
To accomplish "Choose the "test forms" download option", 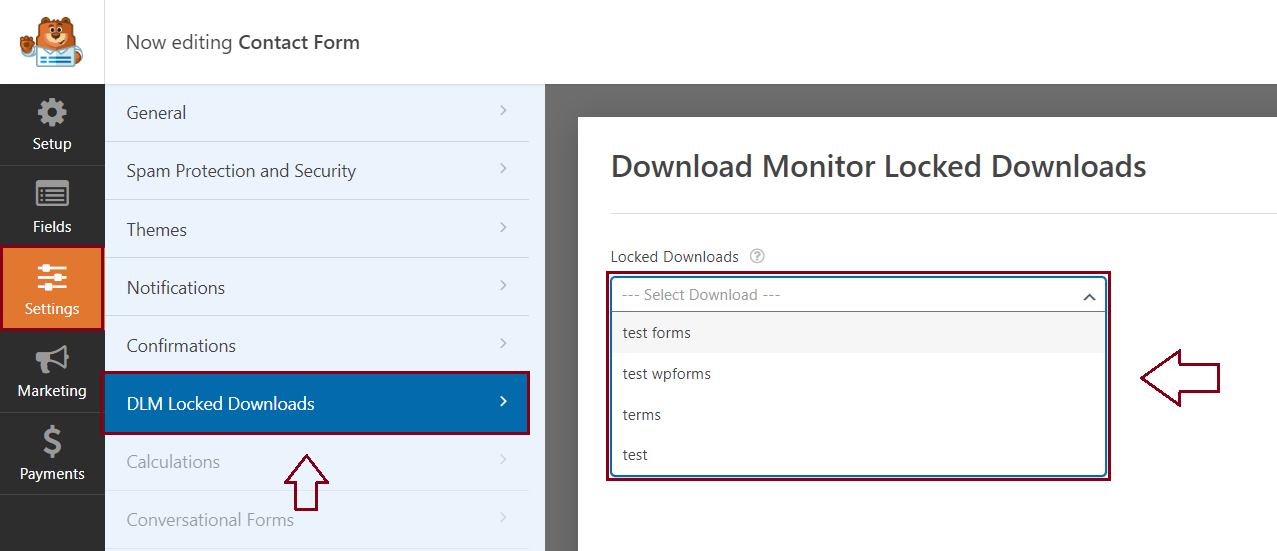I will [x=858, y=332].
